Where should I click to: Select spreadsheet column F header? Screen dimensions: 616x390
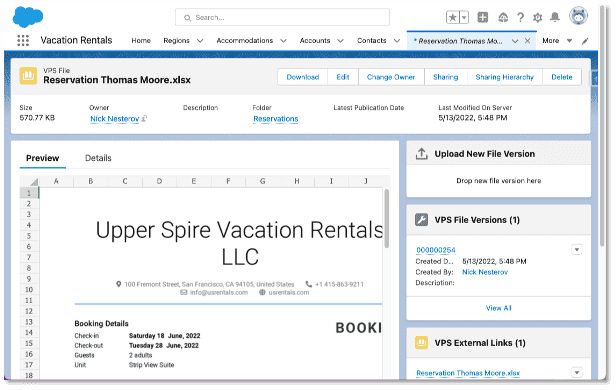(x=228, y=181)
